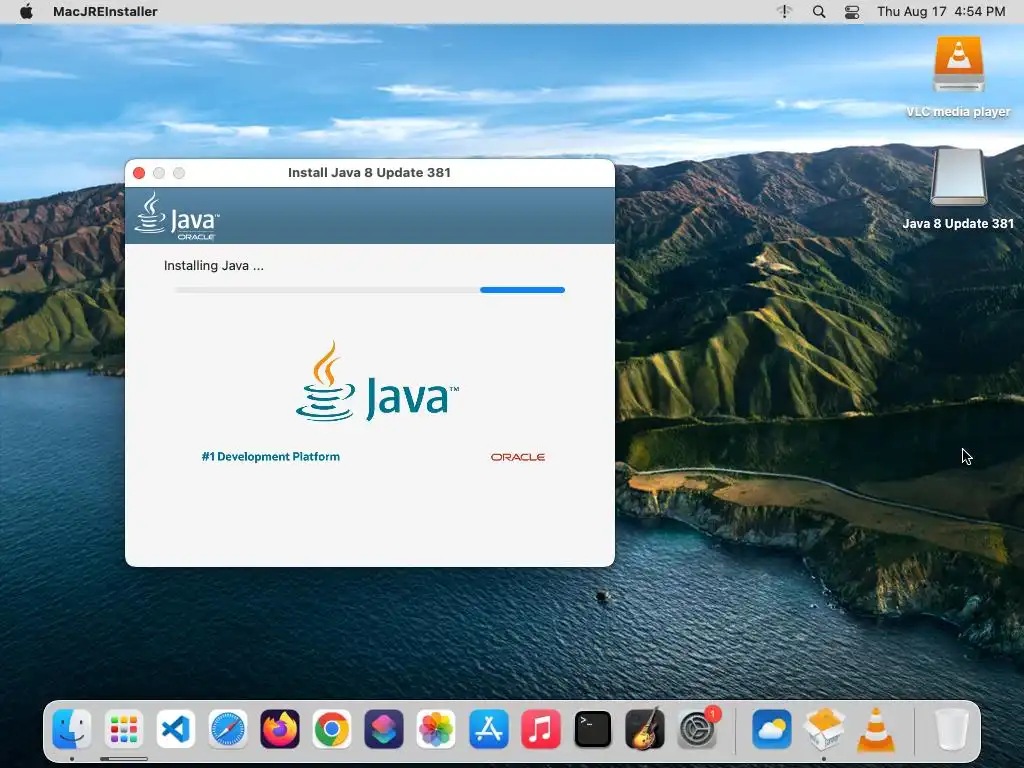This screenshot has height=768, width=1024.
Task: Launch the App Store from the Dock
Action: point(488,729)
